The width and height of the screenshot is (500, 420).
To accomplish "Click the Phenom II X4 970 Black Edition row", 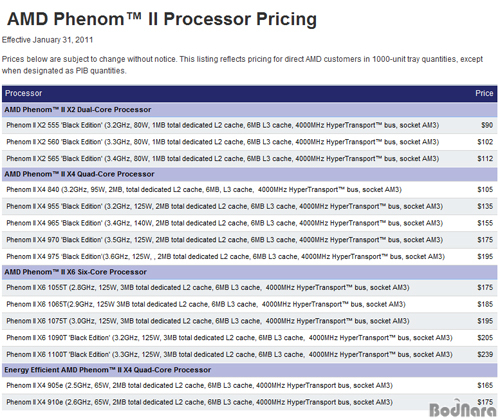I will tap(250, 240).
